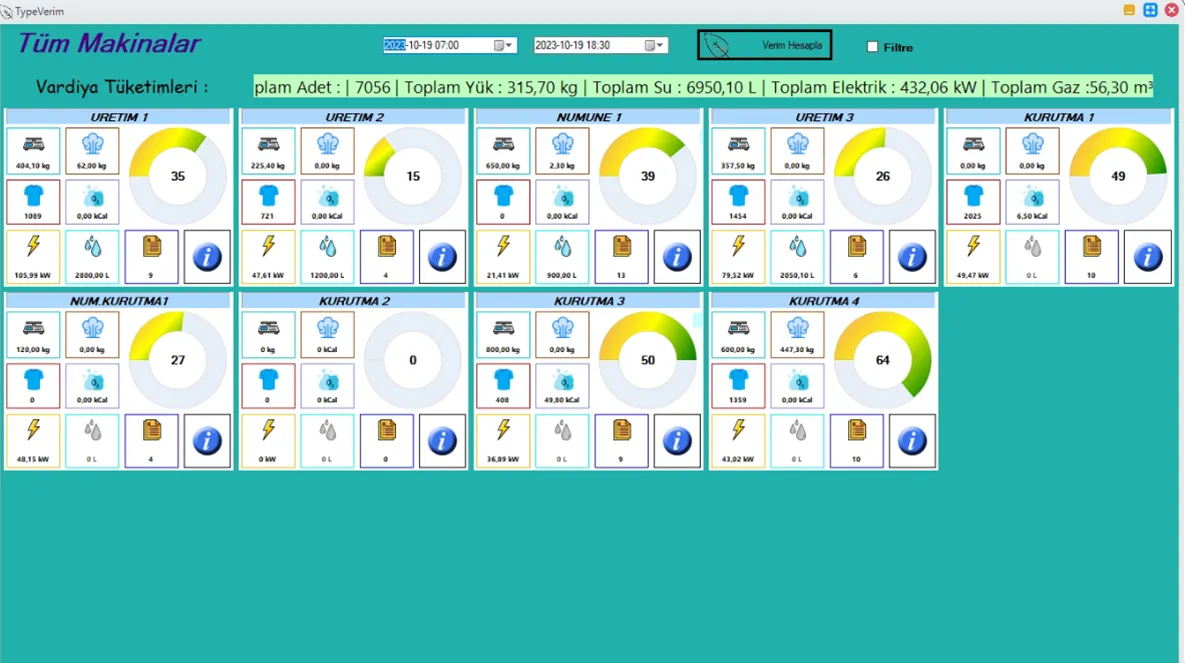Screen dimensions: 1185x663
Task: Open the start date 07:00 calendar dropdown
Action: tap(504, 46)
